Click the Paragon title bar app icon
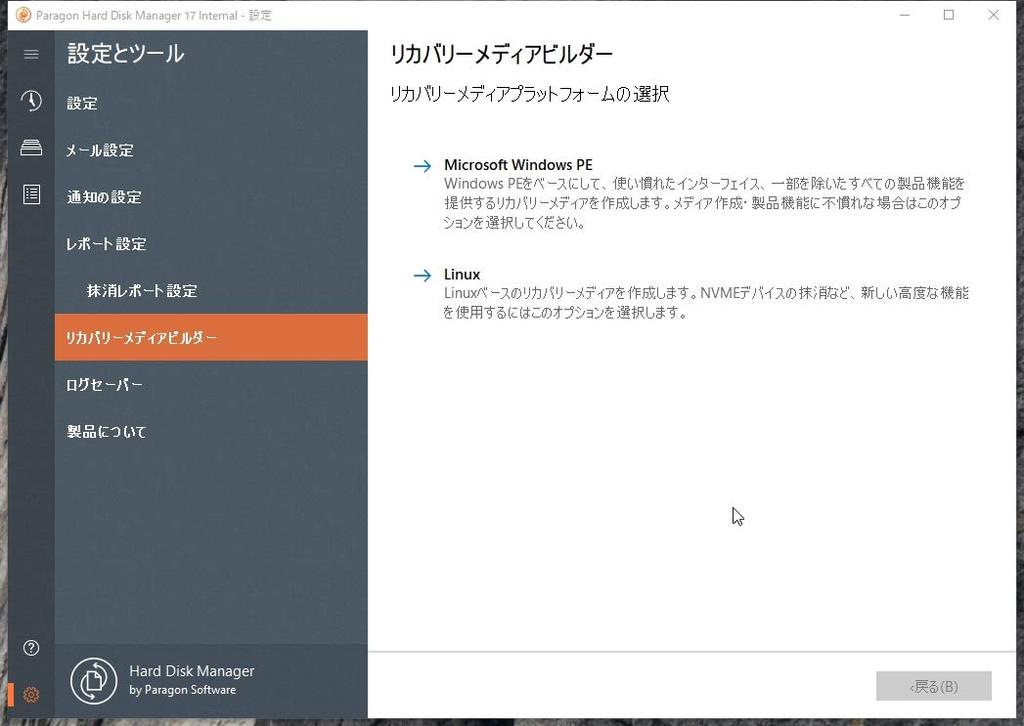 pyautogui.click(x=23, y=15)
